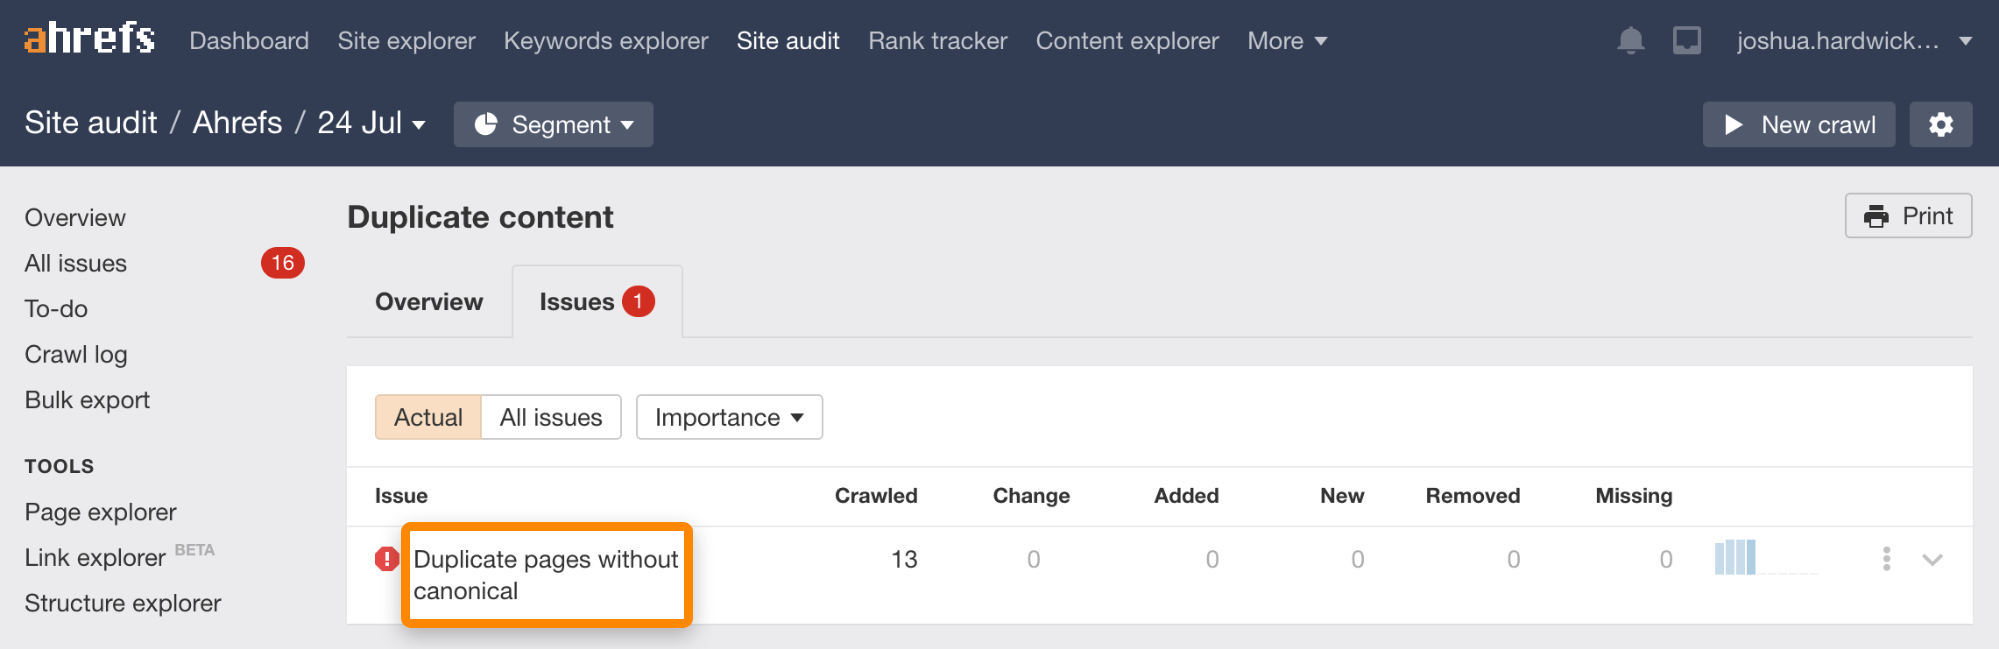Expand the Duplicate pages issue row chevron
This screenshot has height=649, width=1999.
[x=1932, y=559]
